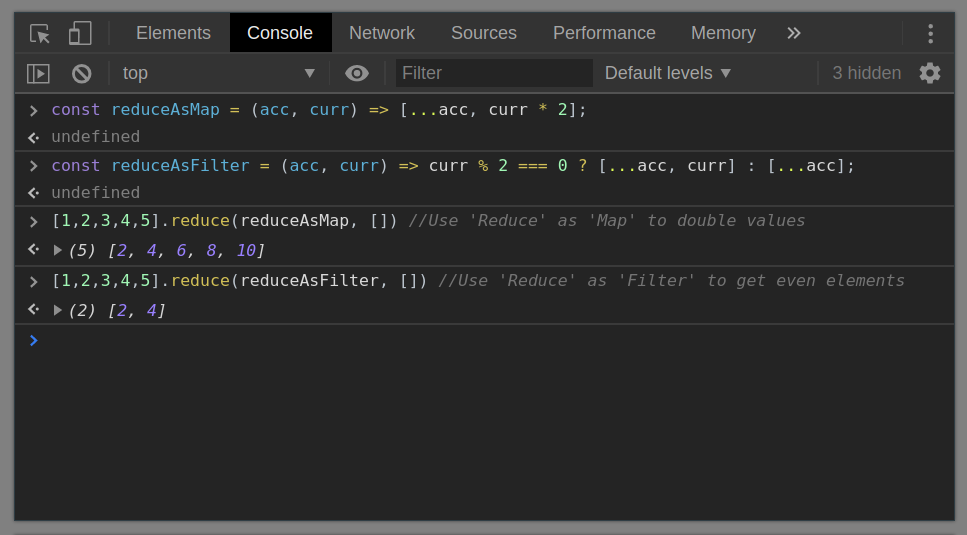Click the blue prompt chevron
Image resolution: width=967 pixels, height=535 pixels.
pyautogui.click(x=34, y=340)
